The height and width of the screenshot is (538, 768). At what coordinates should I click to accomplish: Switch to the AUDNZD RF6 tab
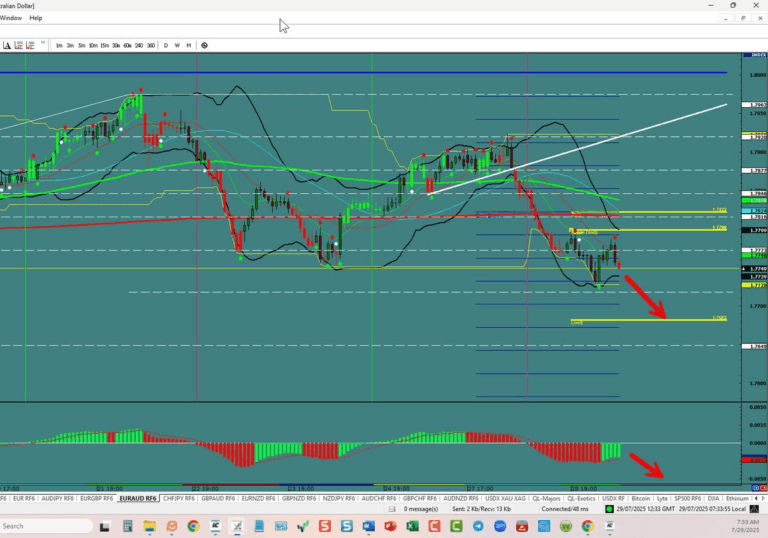coord(460,498)
